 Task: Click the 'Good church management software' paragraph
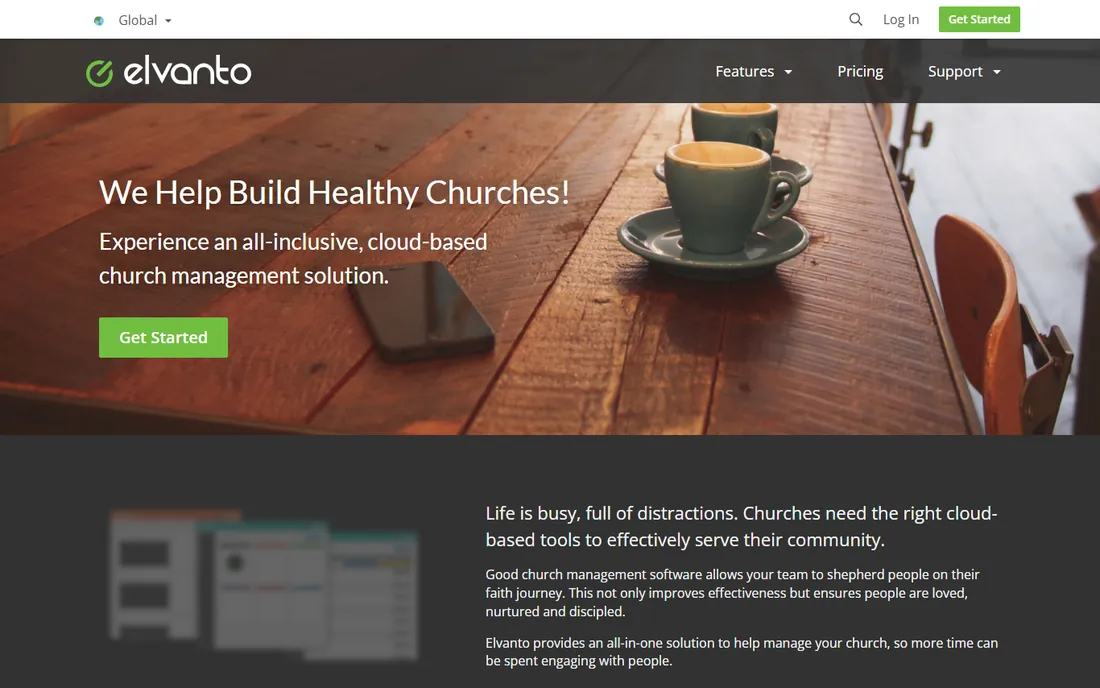pos(732,593)
